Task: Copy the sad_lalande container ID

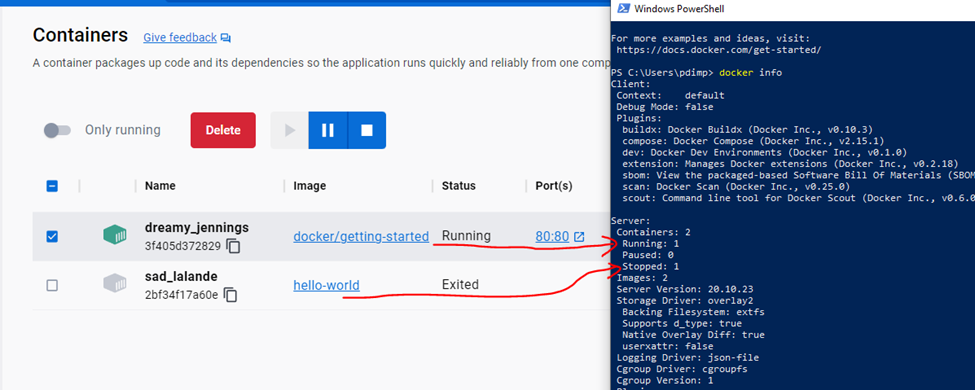Action: click(x=231, y=295)
